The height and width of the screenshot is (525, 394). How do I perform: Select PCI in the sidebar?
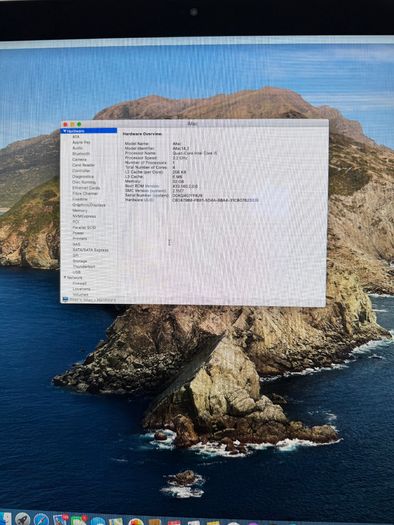(76, 222)
